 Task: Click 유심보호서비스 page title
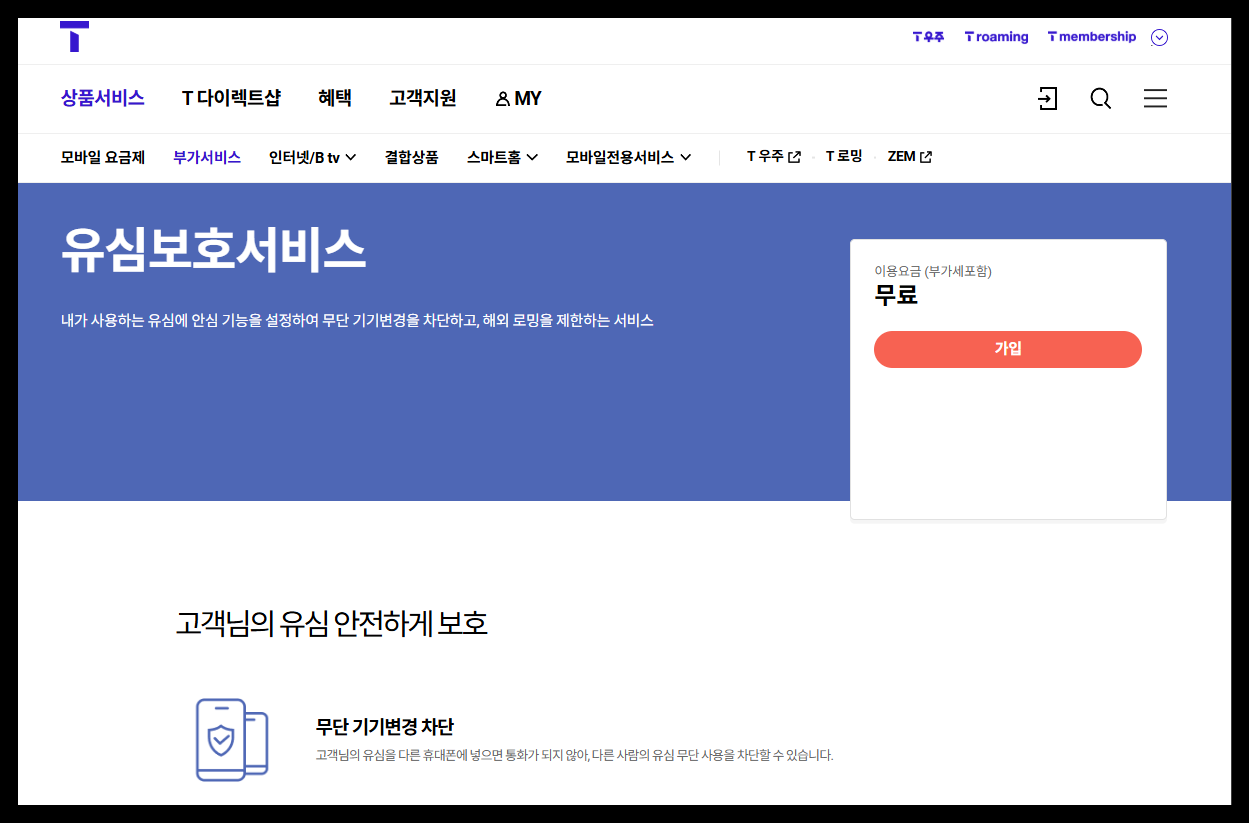[x=213, y=251]
